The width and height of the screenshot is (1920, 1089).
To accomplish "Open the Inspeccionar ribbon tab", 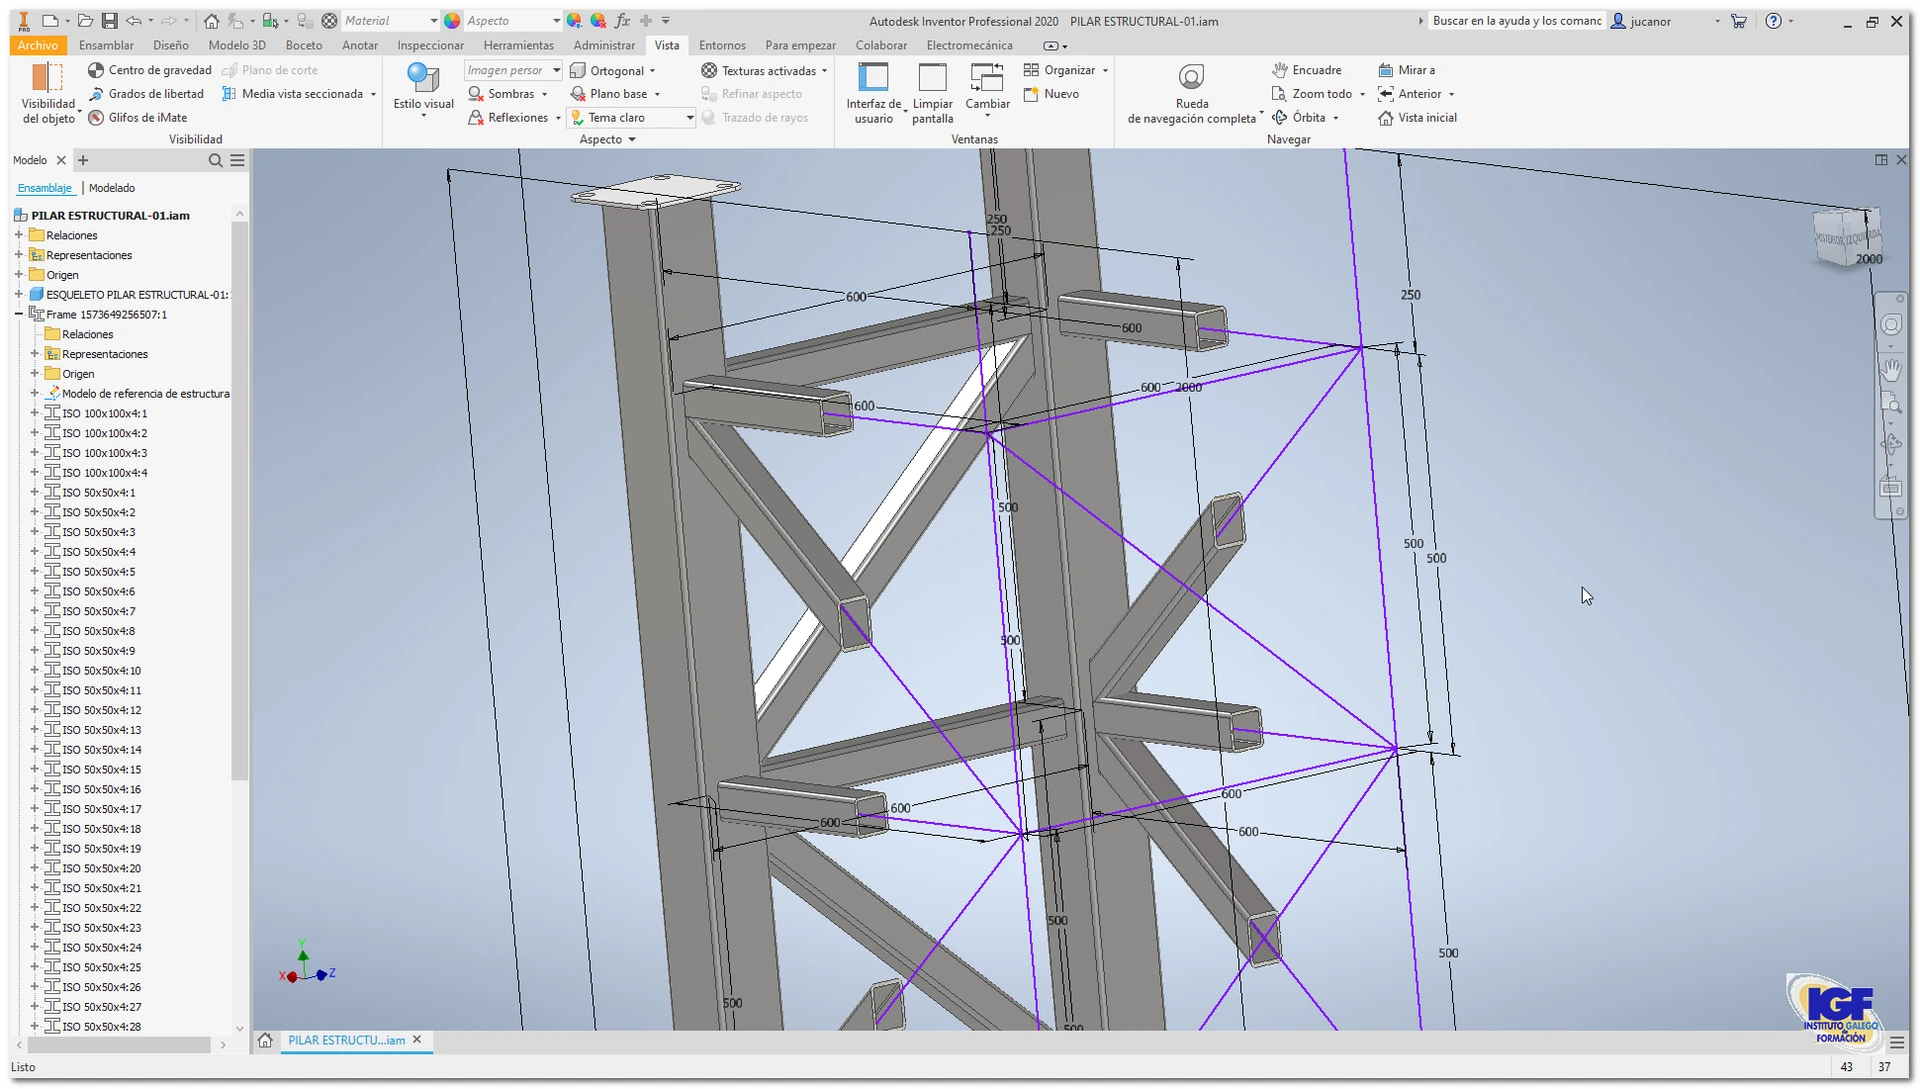I will click(x=430, y=45).
